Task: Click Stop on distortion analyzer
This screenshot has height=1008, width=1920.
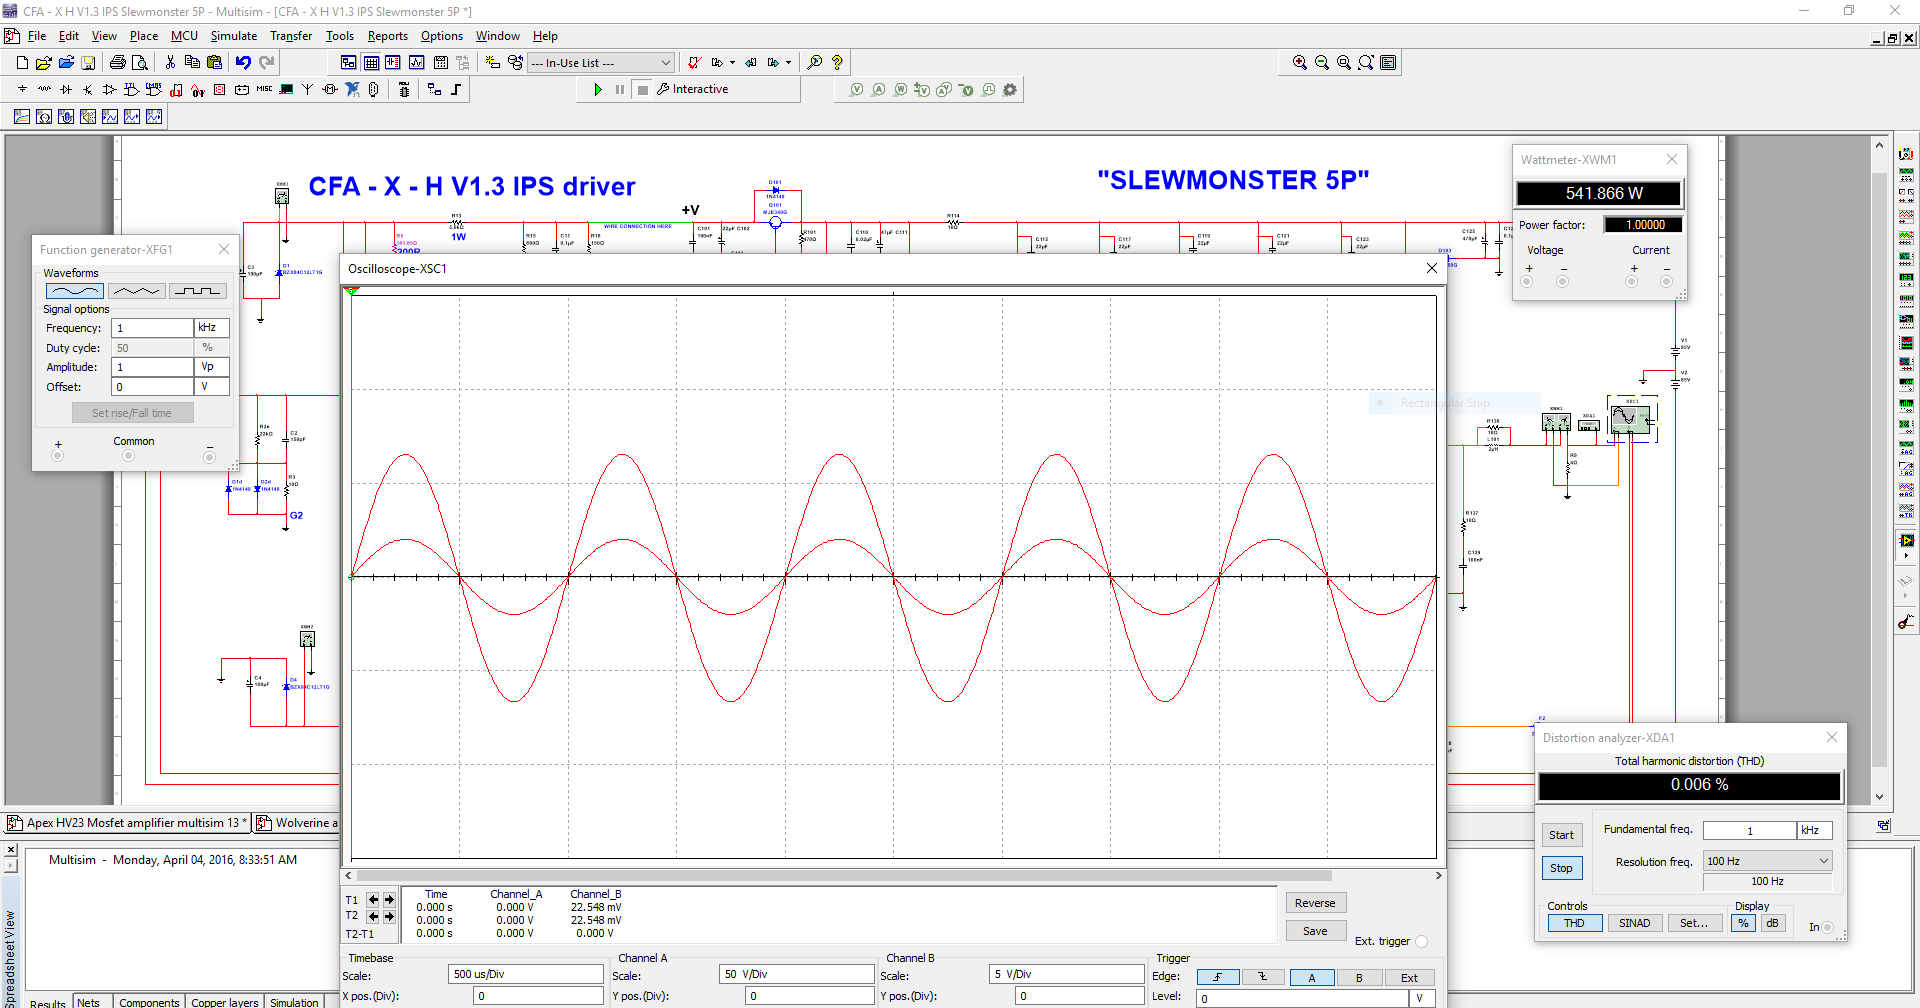Action: [x=1561, y=868]
